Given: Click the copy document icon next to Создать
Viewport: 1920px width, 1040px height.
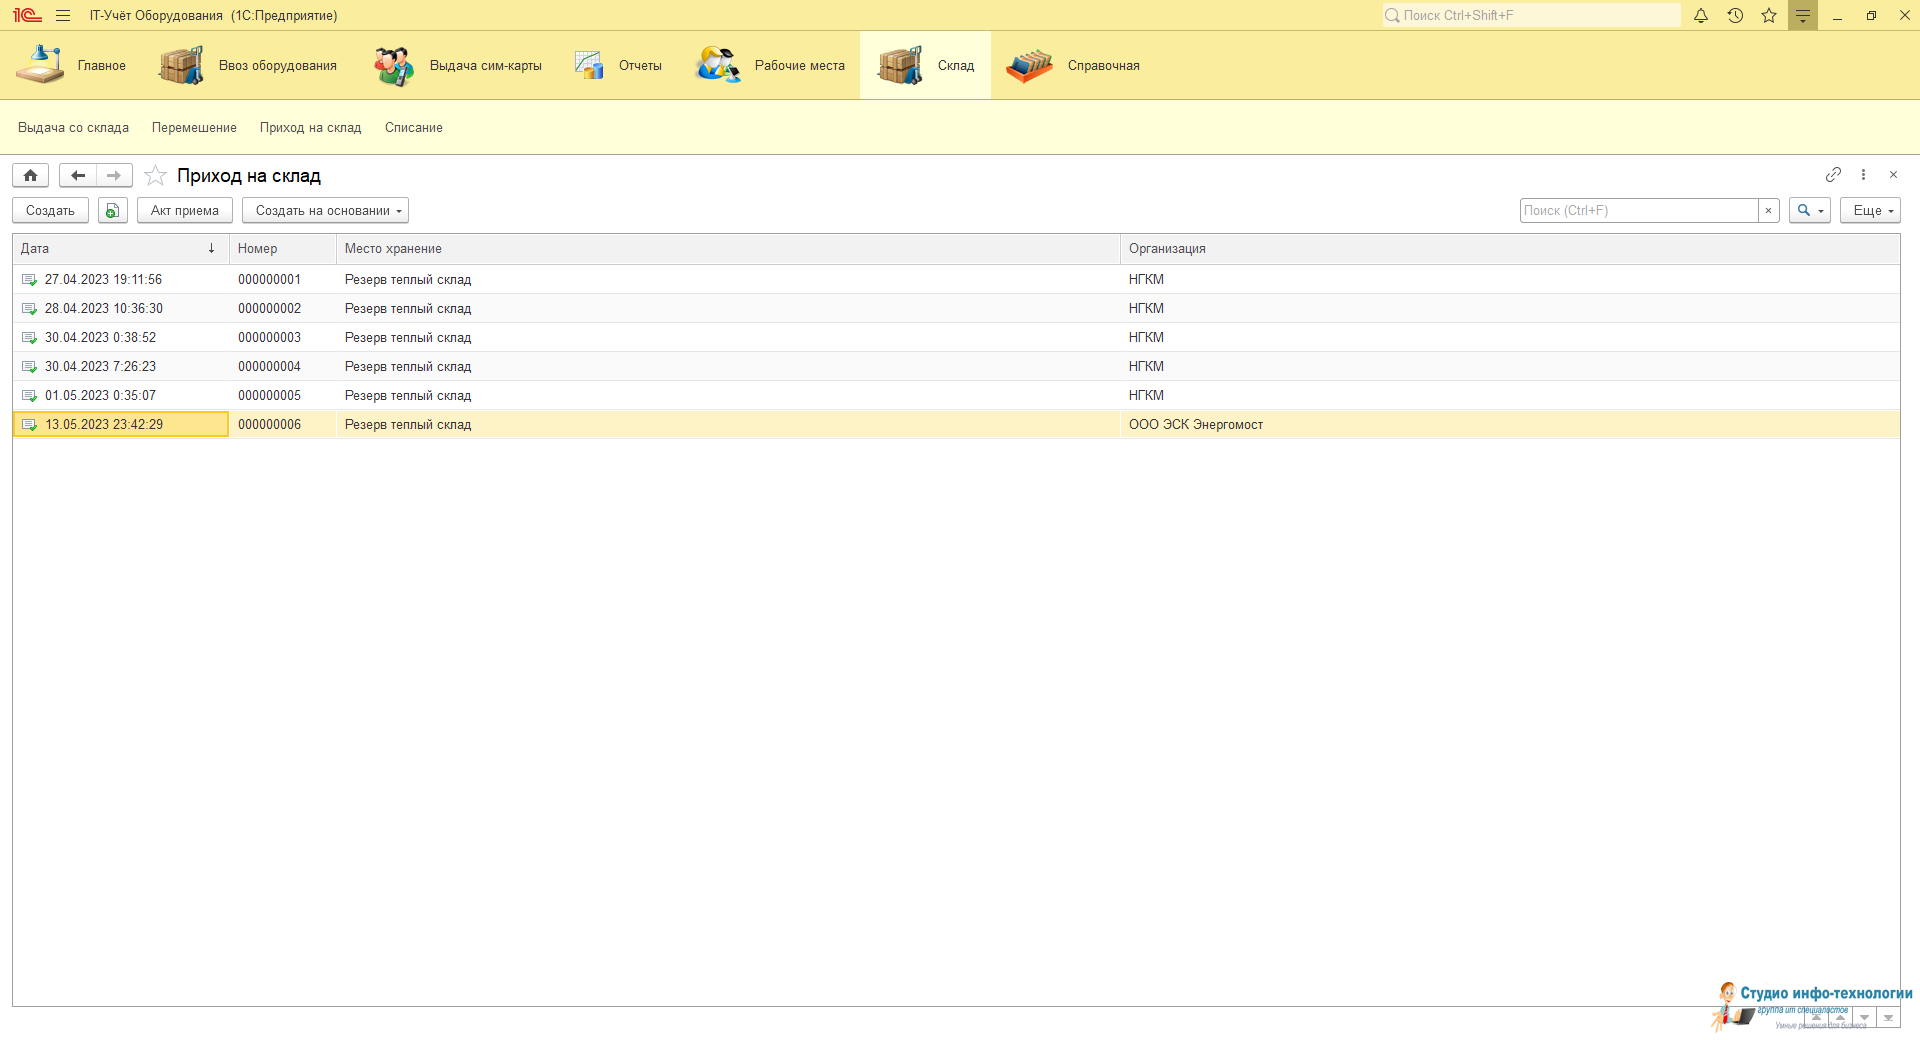Looking at the screenshot, I should coord(112,211).
